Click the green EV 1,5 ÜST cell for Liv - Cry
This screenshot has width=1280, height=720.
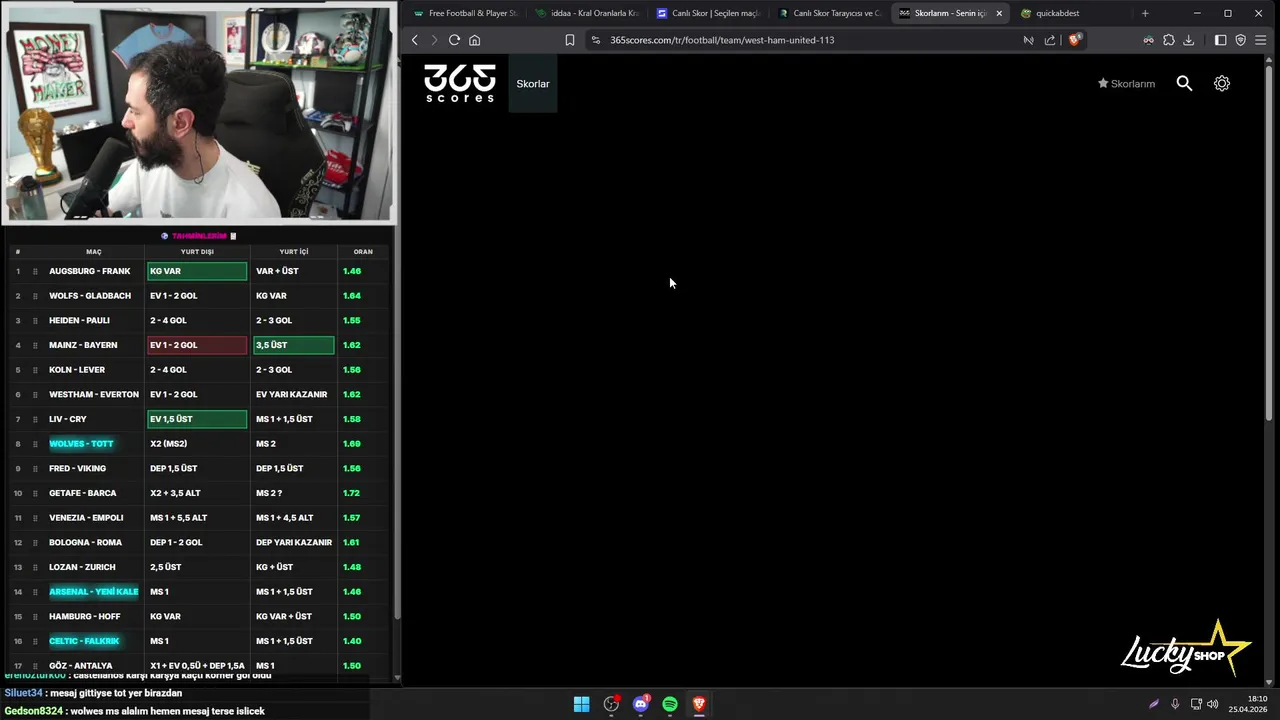point(197,419)
